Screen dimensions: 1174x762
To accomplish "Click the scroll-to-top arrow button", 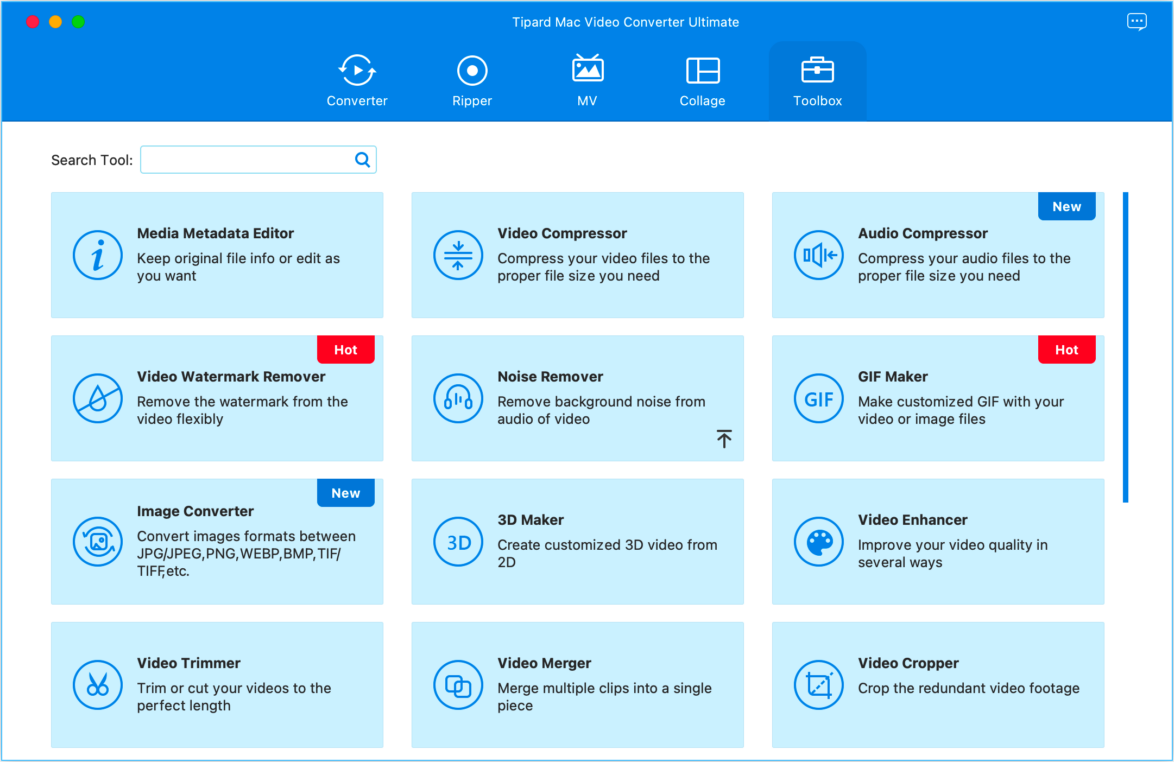I will (724, 439).
